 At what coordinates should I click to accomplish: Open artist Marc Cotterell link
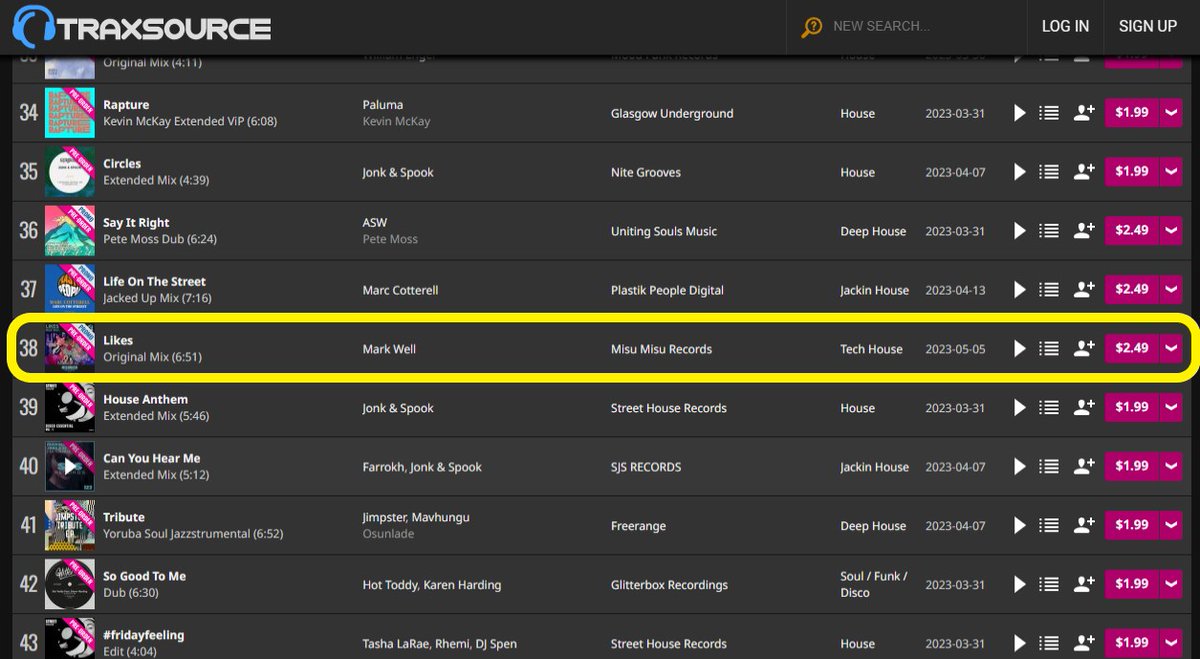pyautogui.click(x=400, y=290)
